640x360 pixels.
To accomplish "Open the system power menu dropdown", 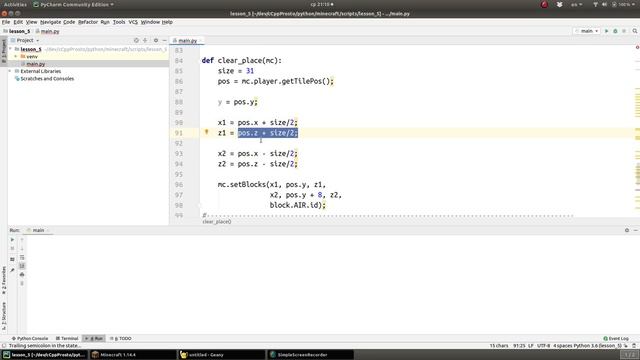I will coord(623,4).
